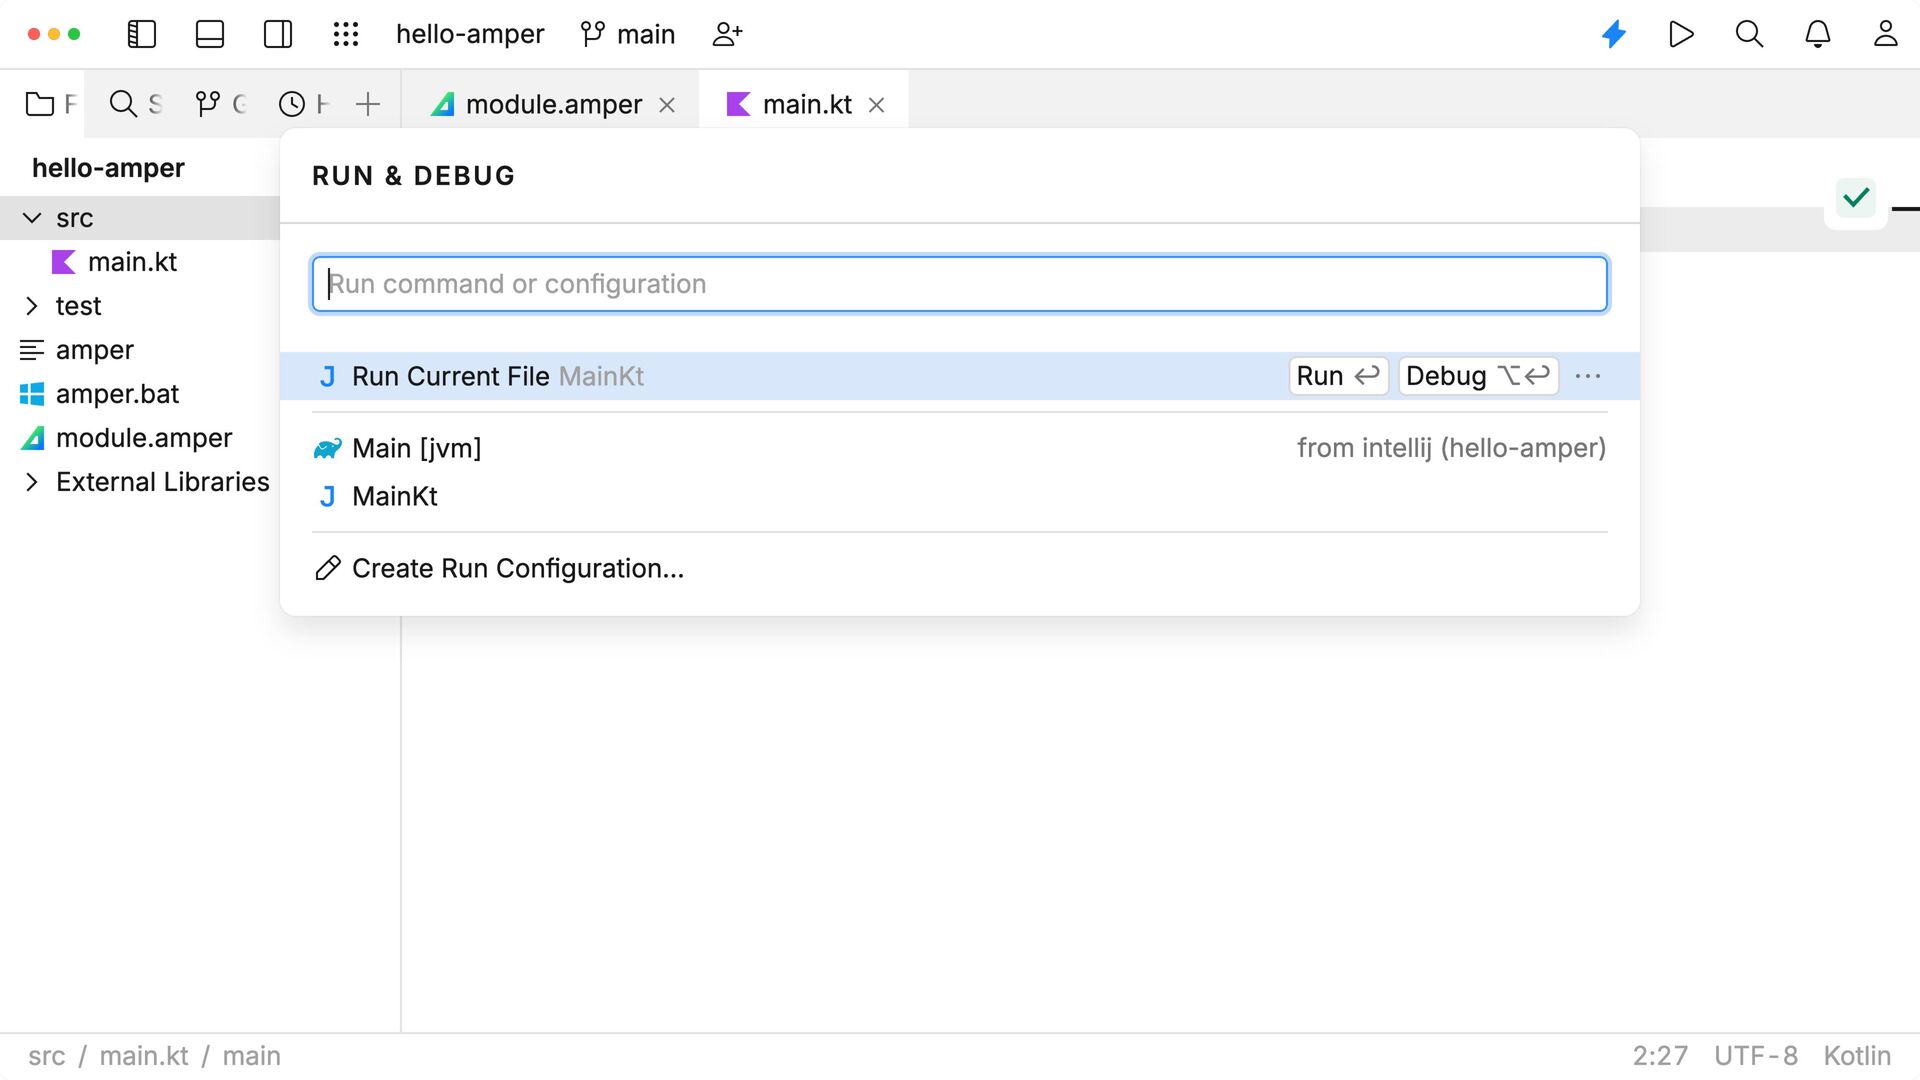The image size is (1920, 1080).
Task: Open UTF-8 encoding selector
Action: click(x=1756, y=1056)
